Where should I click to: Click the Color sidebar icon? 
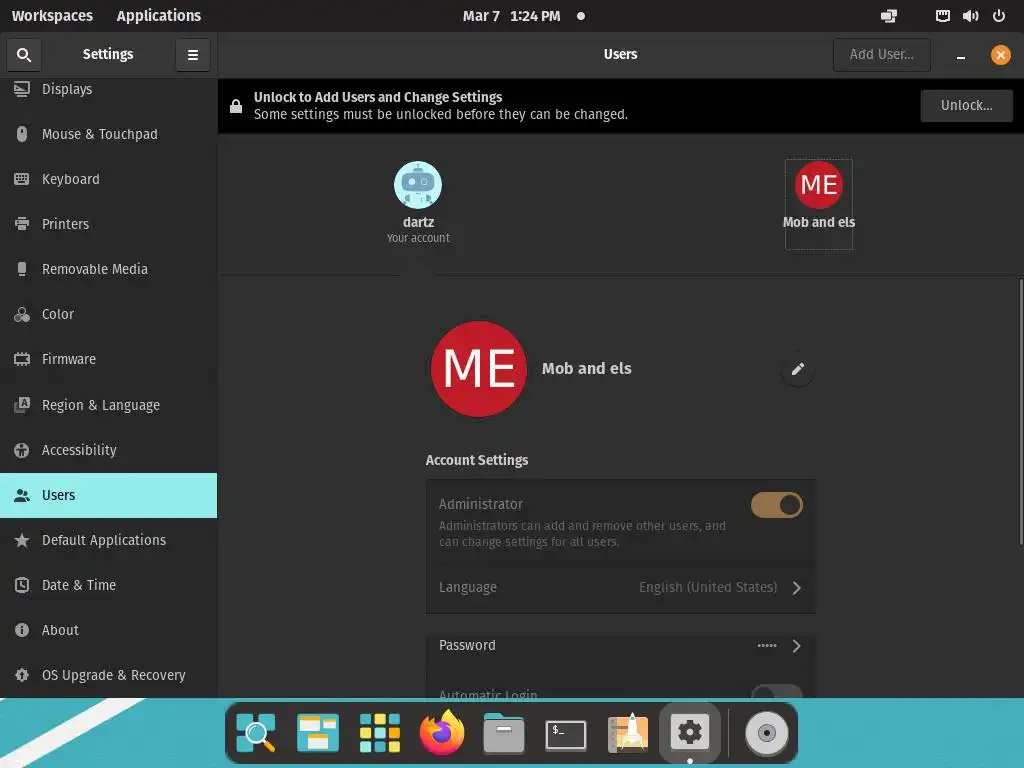tap(22, 314)
